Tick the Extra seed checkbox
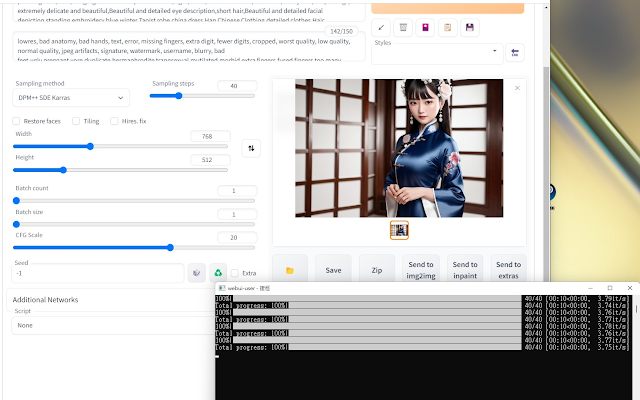This screenshot has height=400, width=640. pyautogui.click(x=235, y=273)
